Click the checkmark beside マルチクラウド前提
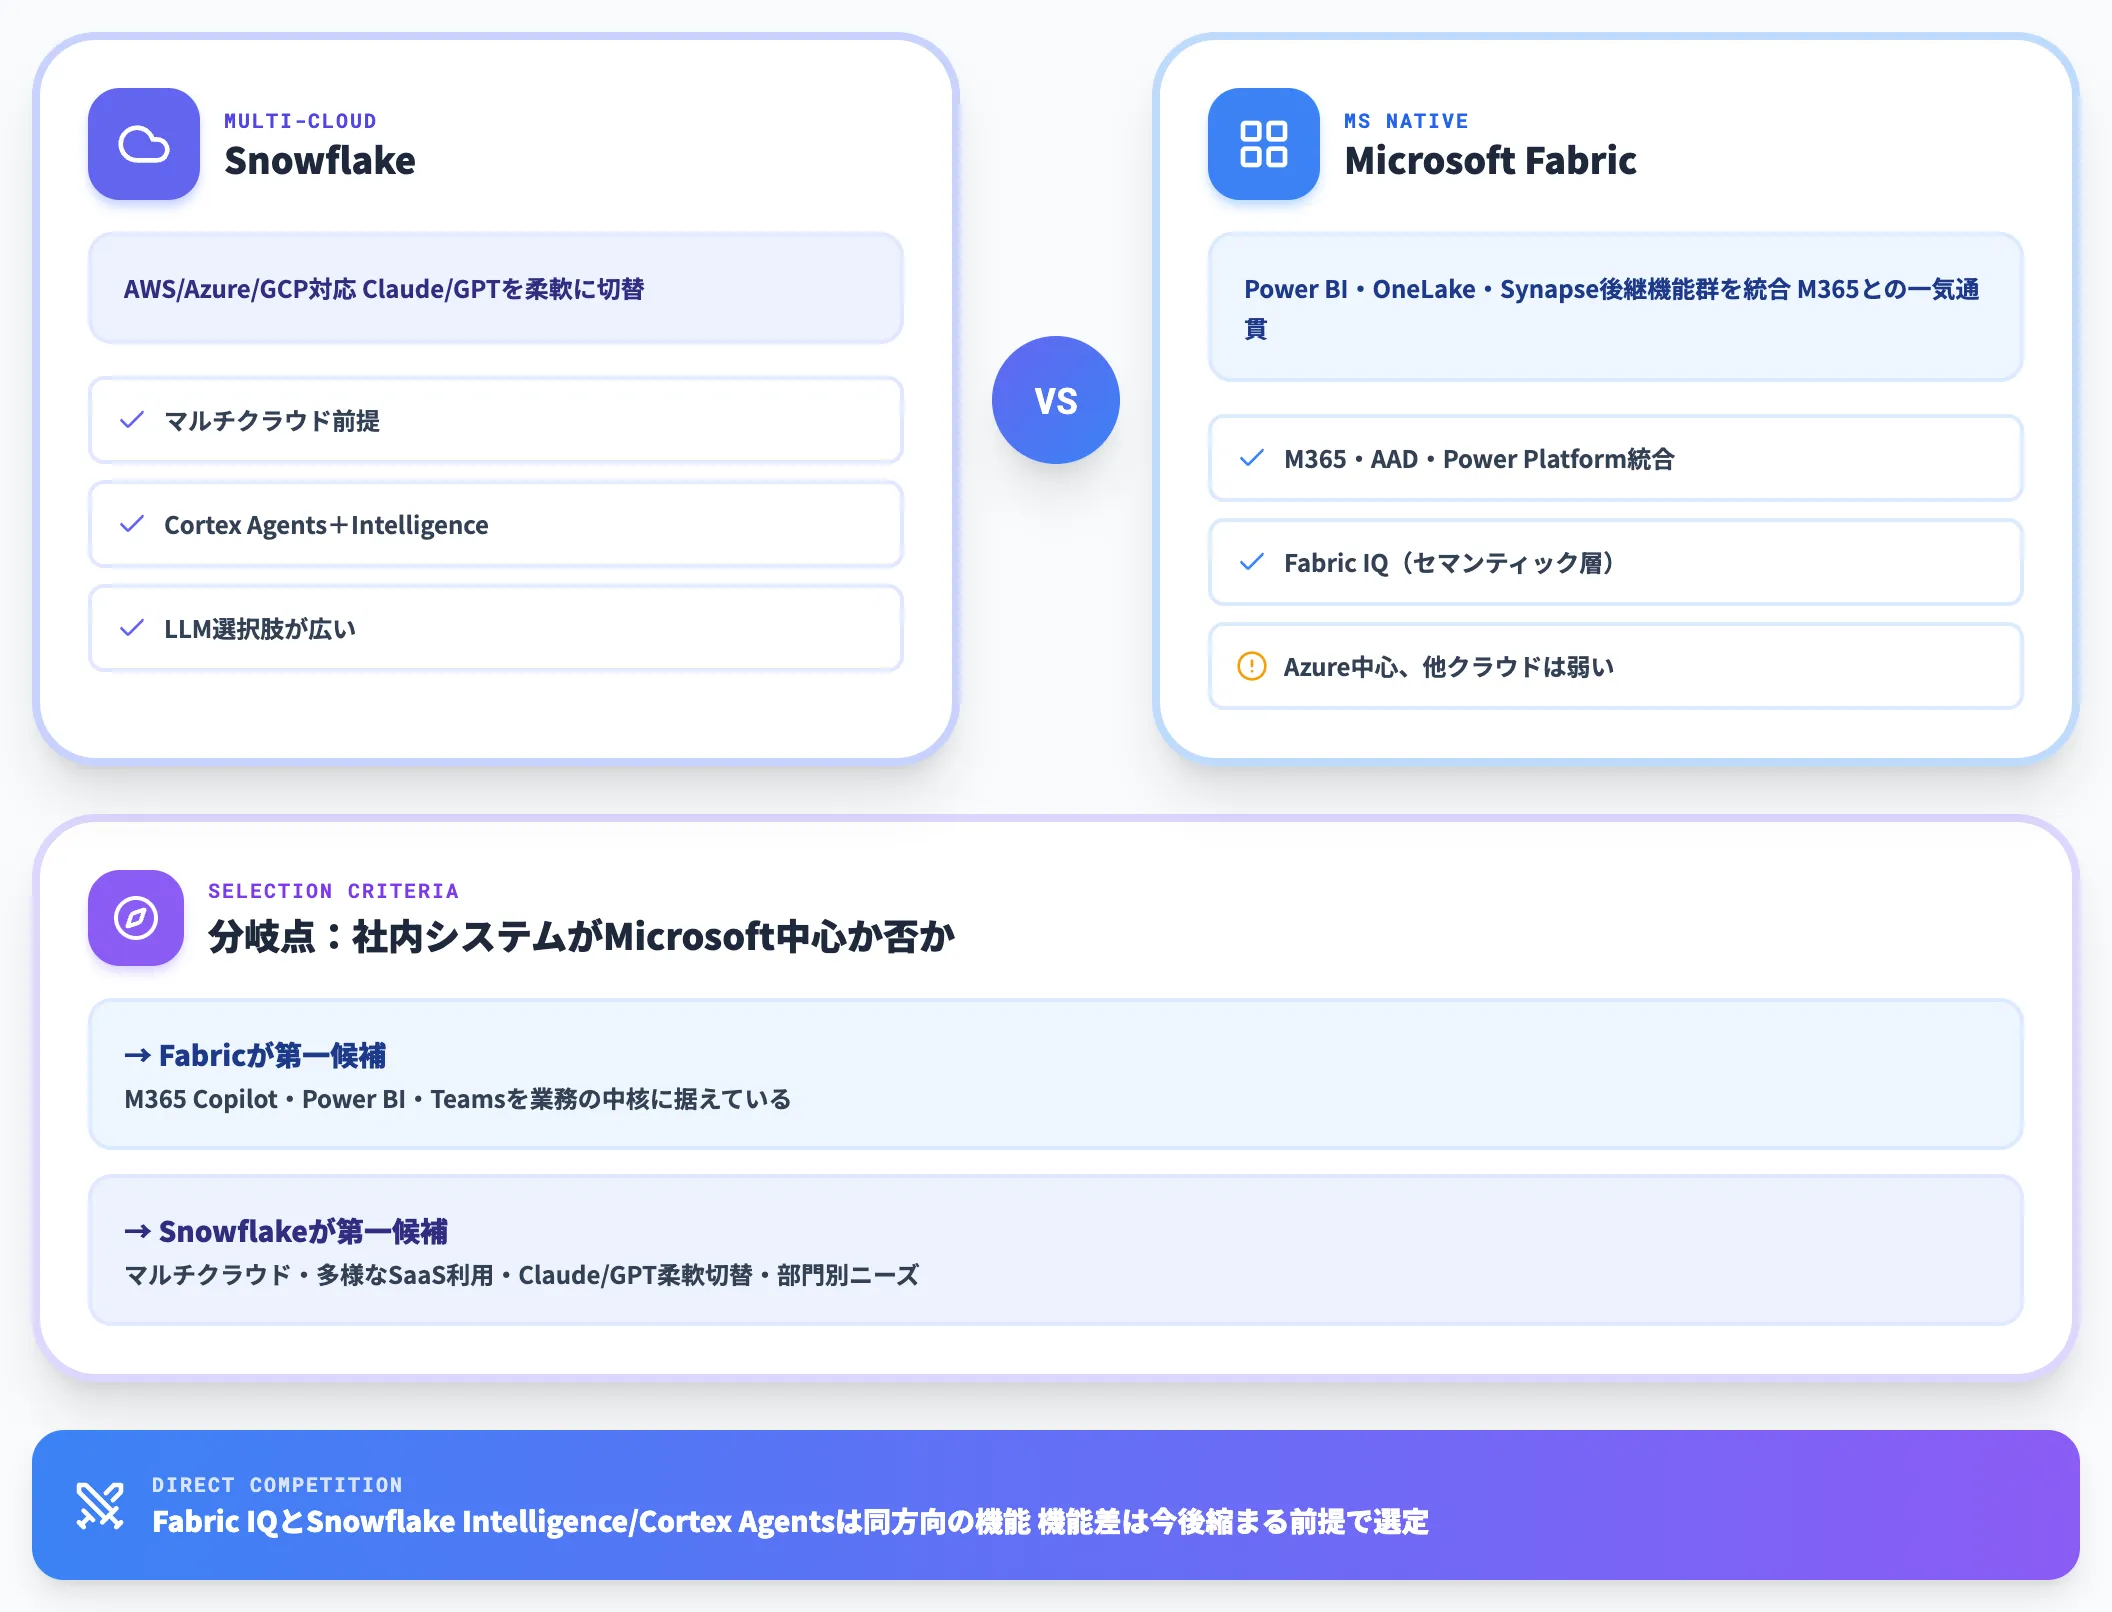The width and height of the screenshot is (2112, 1612). coord(132,420)
